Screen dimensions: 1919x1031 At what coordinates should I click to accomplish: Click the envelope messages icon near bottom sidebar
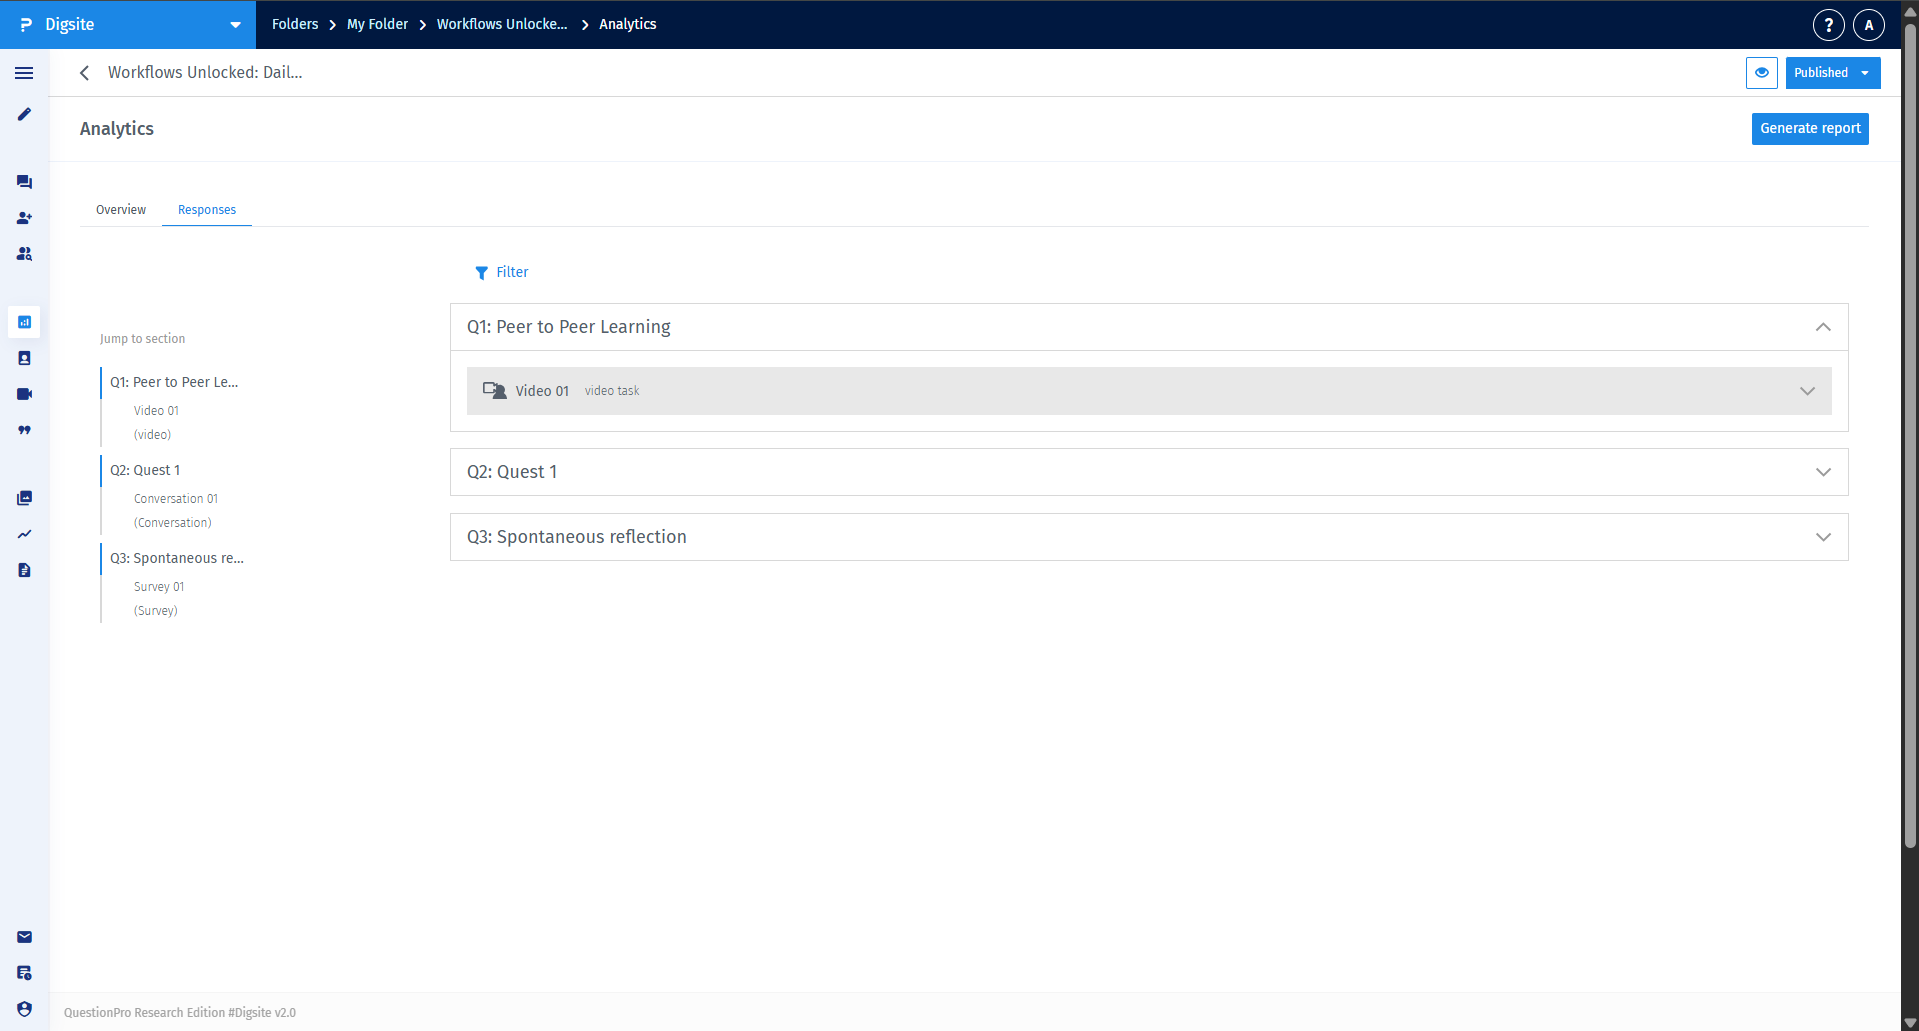tap(24, 937)
